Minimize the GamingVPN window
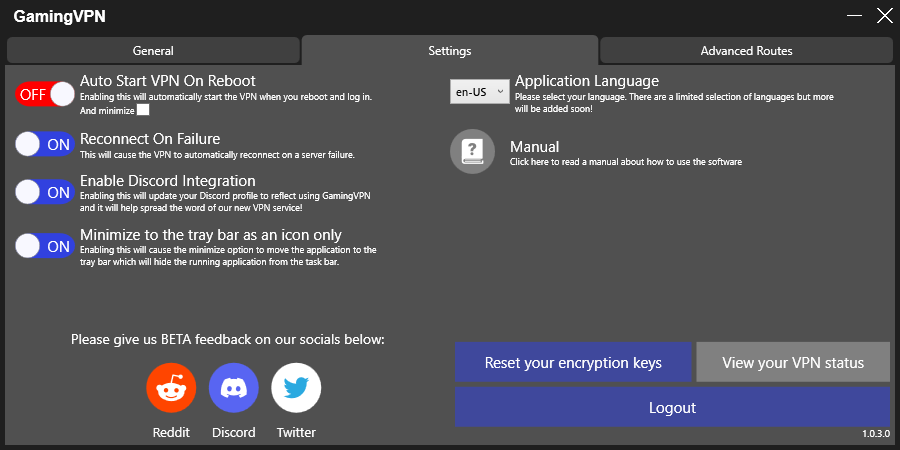 point(853,16)
